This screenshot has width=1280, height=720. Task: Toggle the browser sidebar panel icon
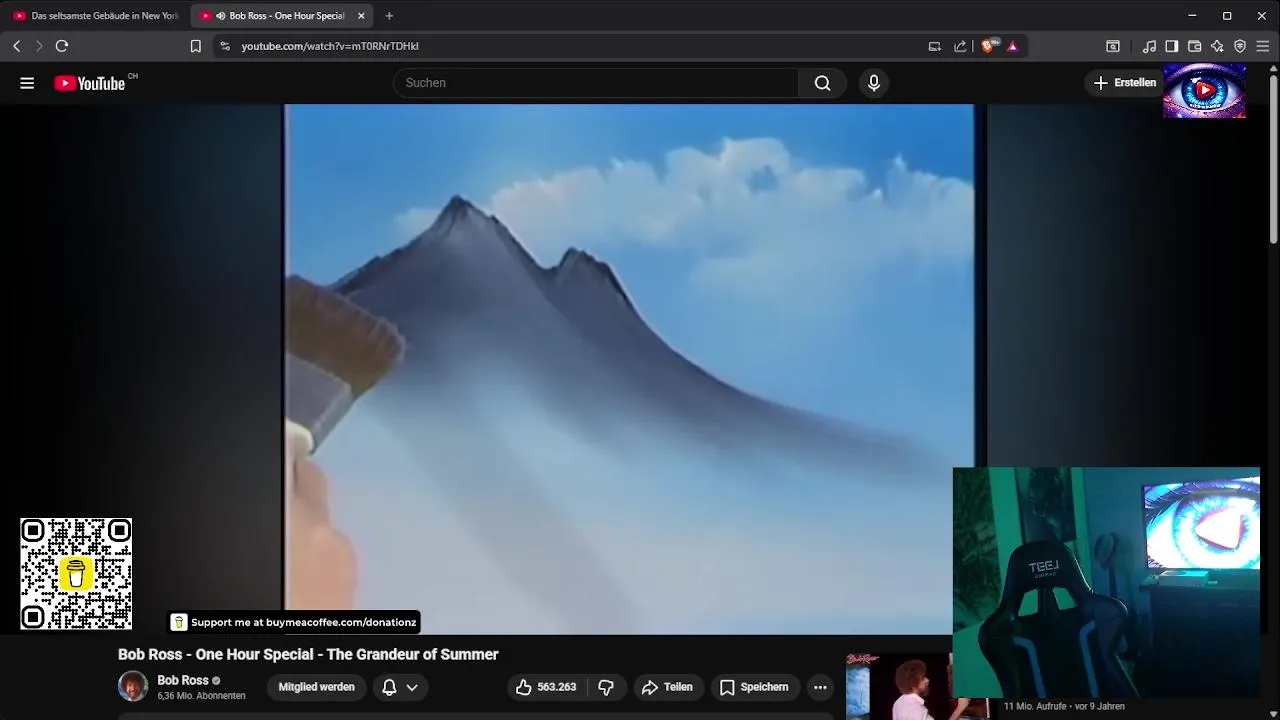1172,46
